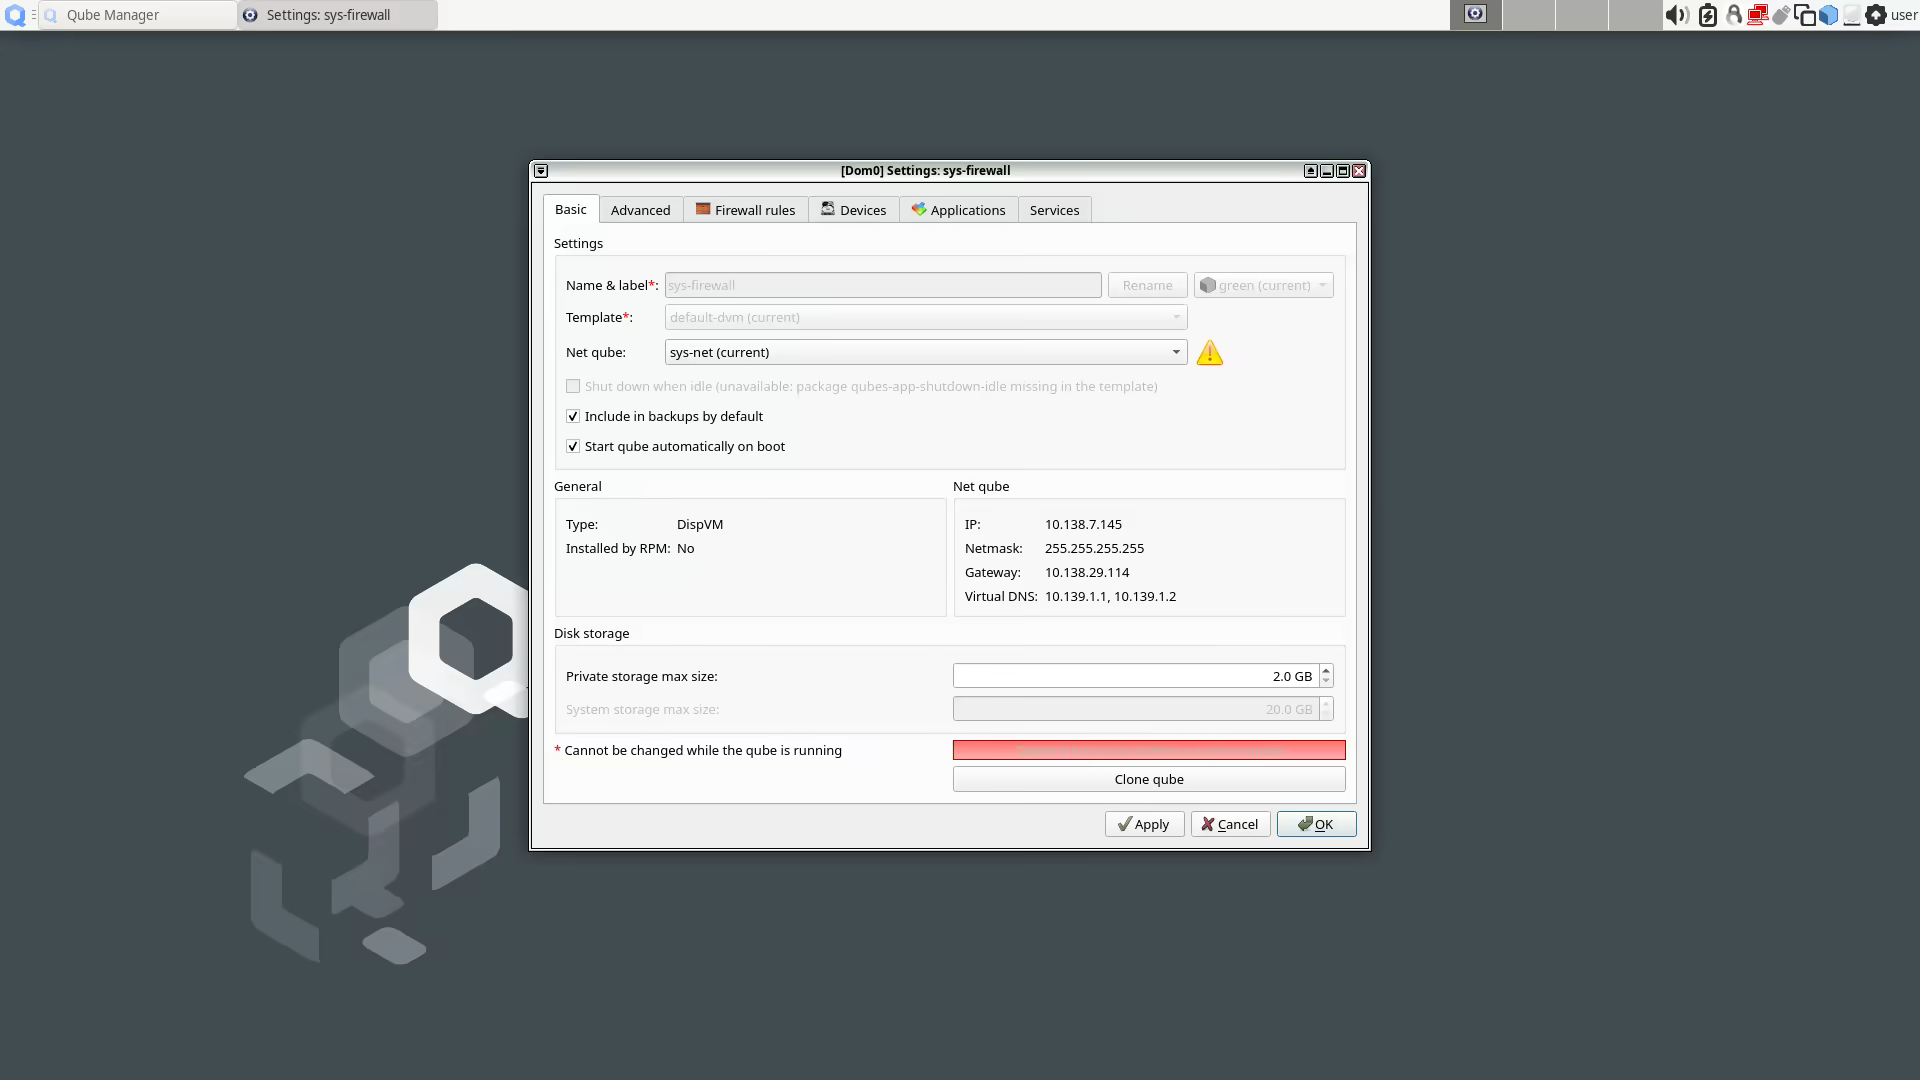Click the DispVM type value
This screenshot has width=1920, height=1080.
[x=700, y=524]
